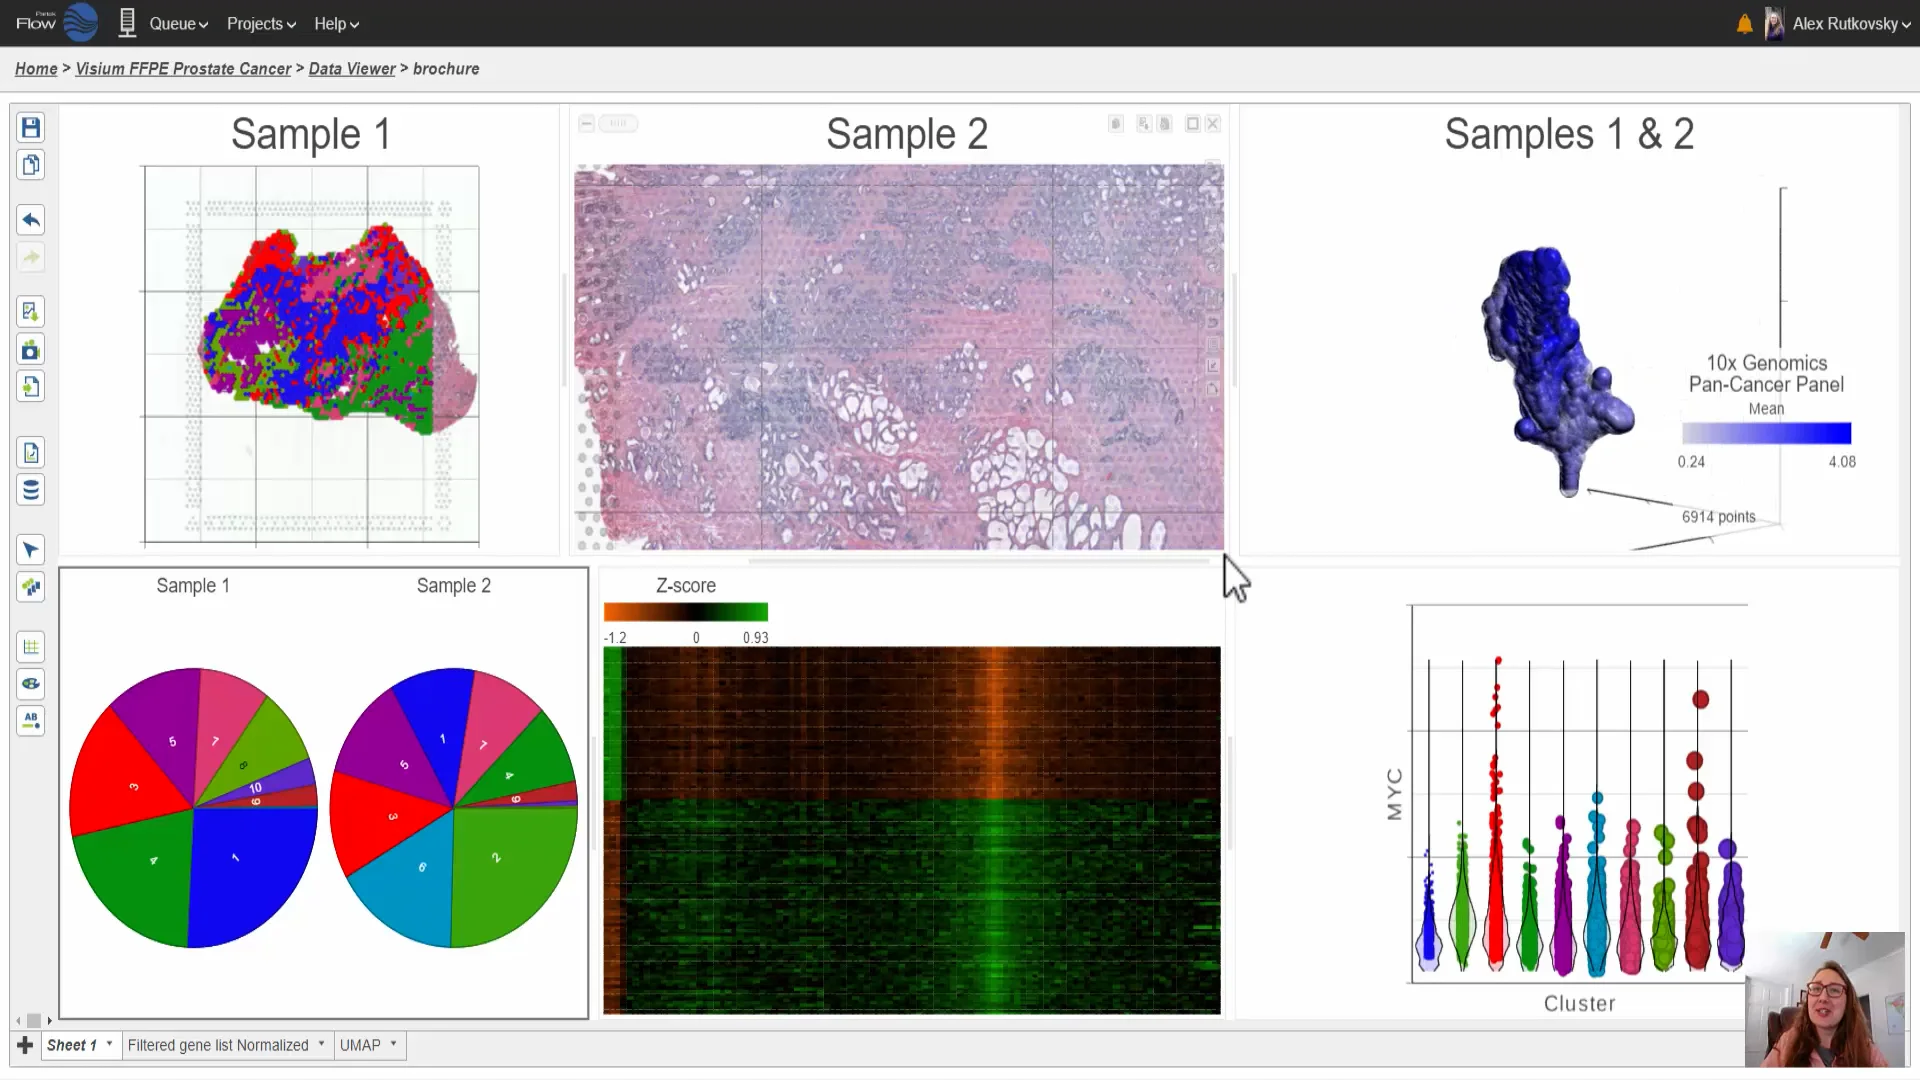Select the UMAP tab
The image size is (1920, 1080).
[x=360, y=1045]
